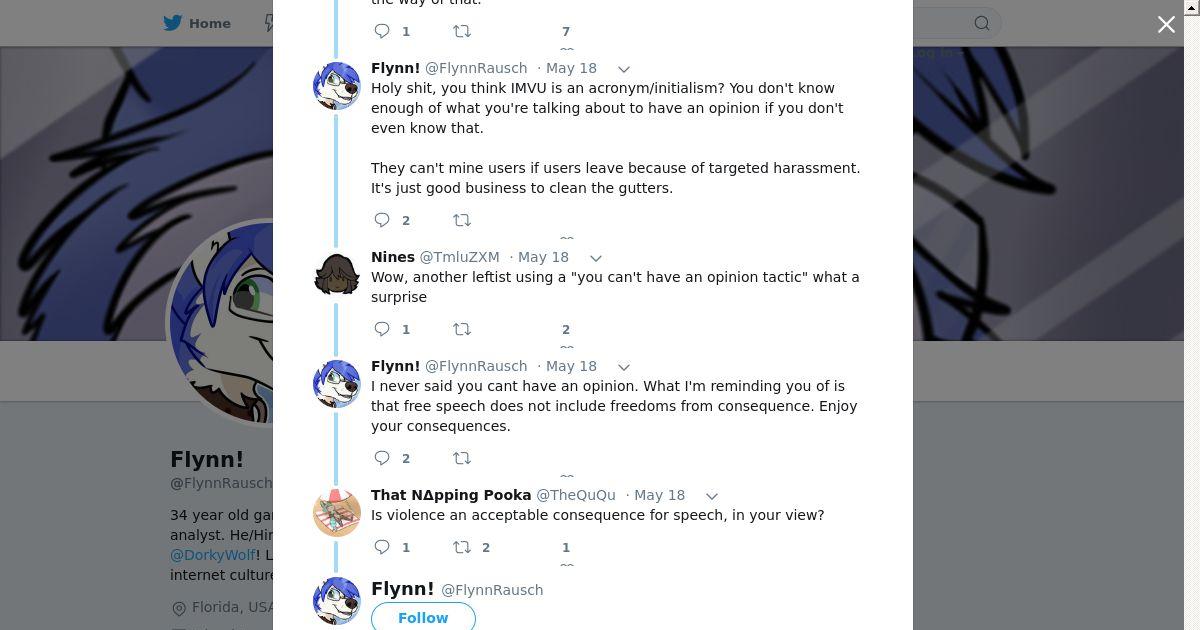
Task: Click Nines' profile avatar
Action: click(337, 274)
